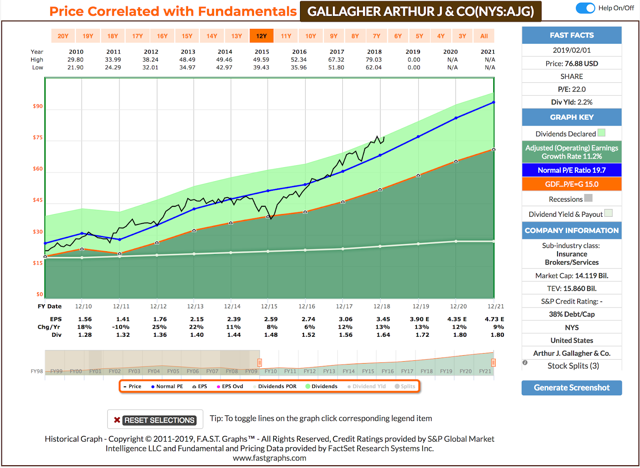Click the 12/11 Chg/Yr value -10%
The image size is (640, 468).
coord(122,327)
